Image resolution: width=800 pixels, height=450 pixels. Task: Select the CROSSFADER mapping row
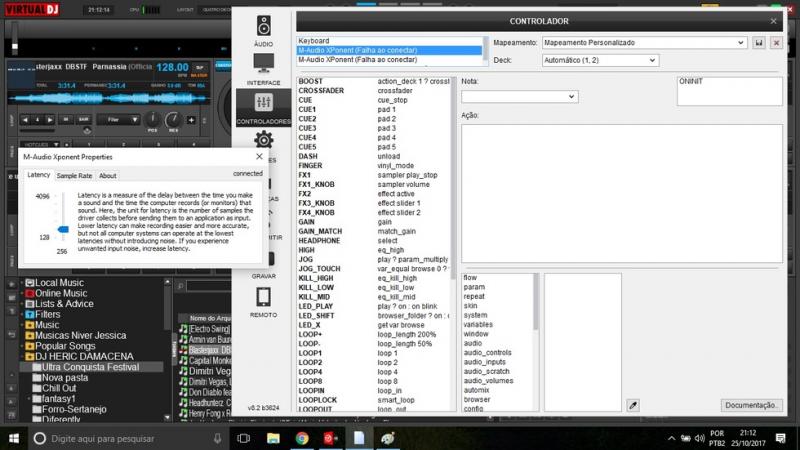pos(374,91)
